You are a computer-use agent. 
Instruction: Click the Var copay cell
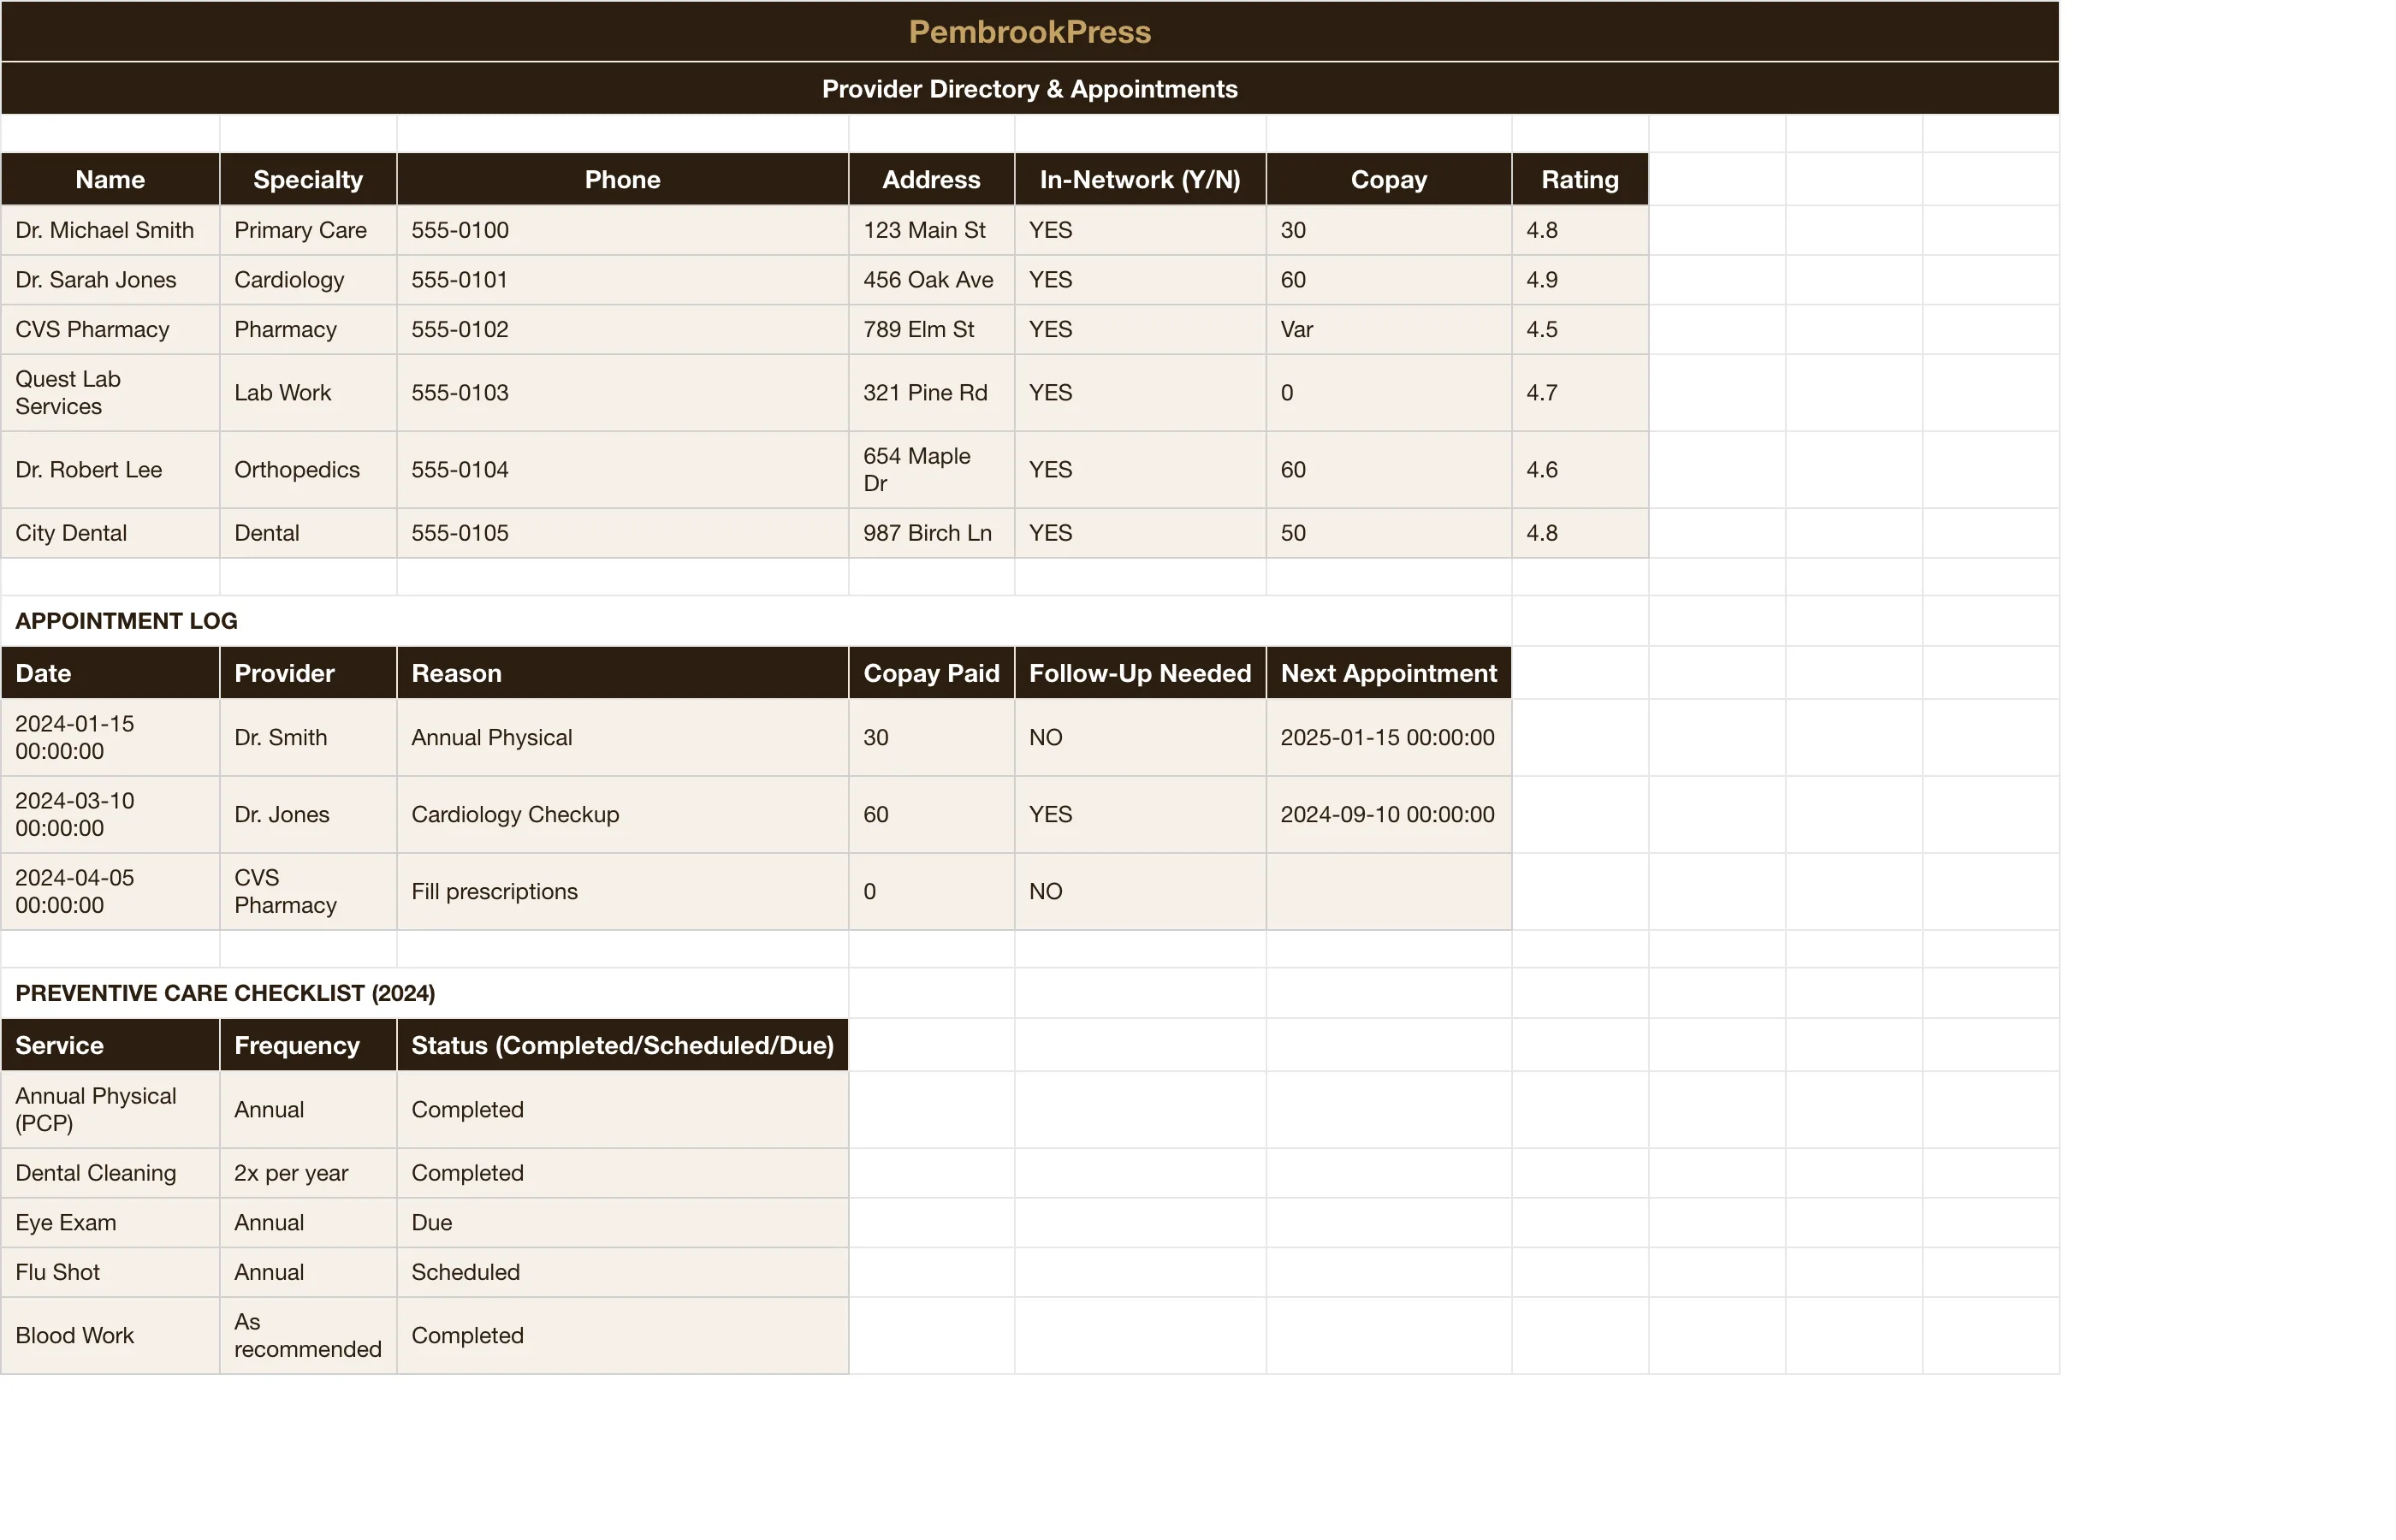click(1388, 329)
